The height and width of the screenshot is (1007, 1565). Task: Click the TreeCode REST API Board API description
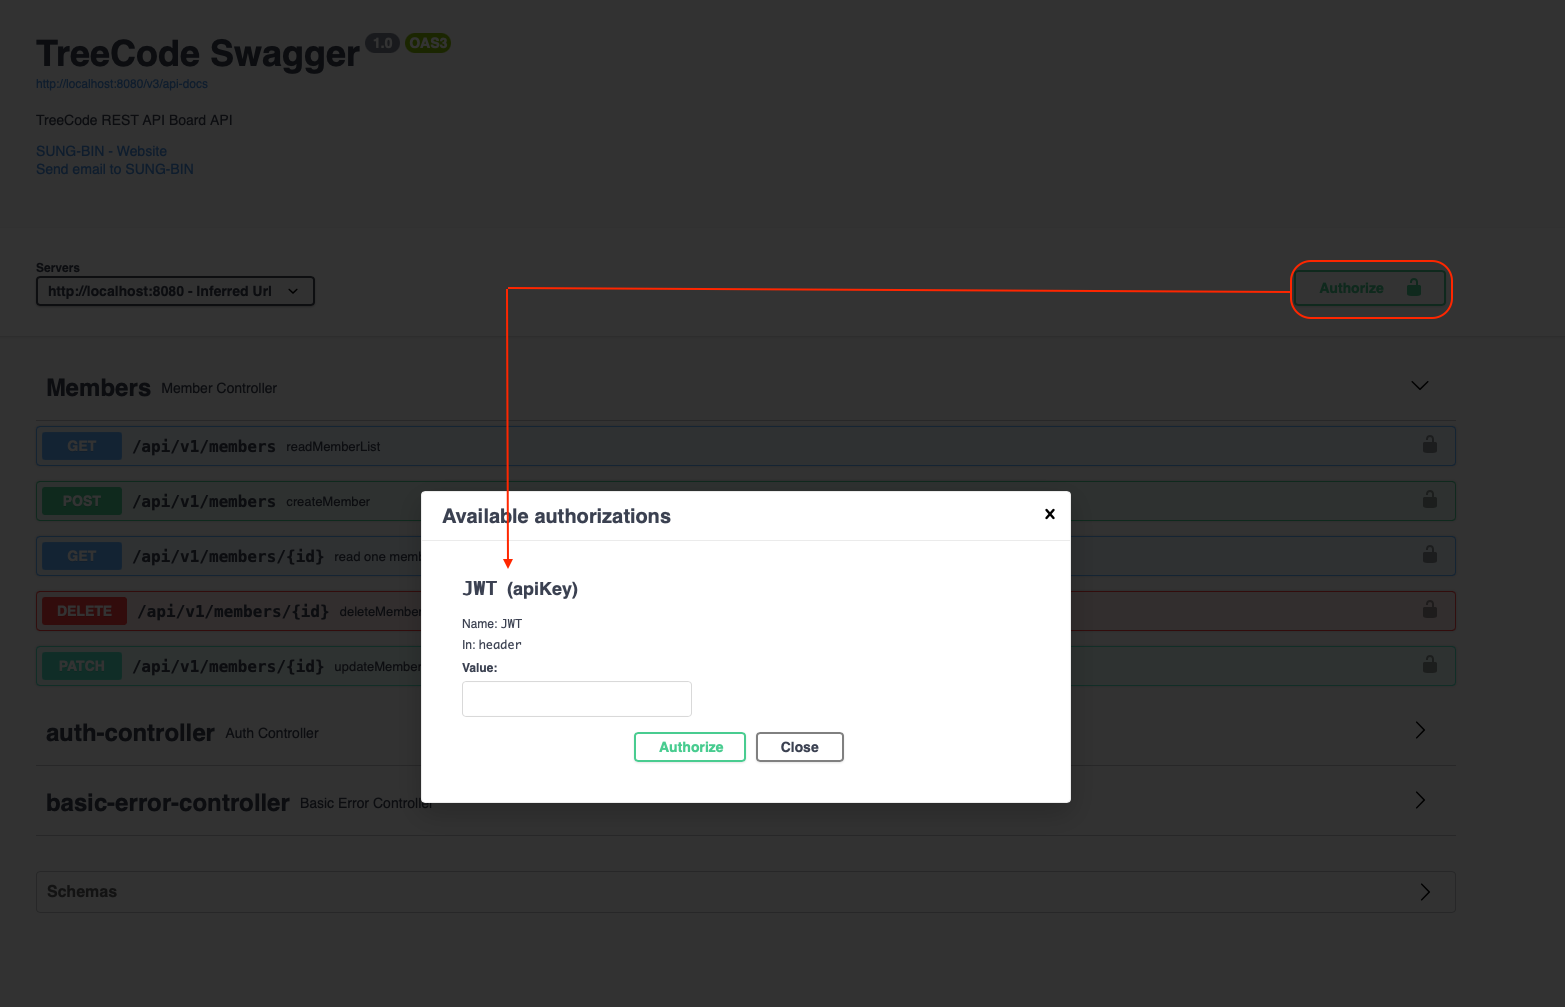(134, 120)
